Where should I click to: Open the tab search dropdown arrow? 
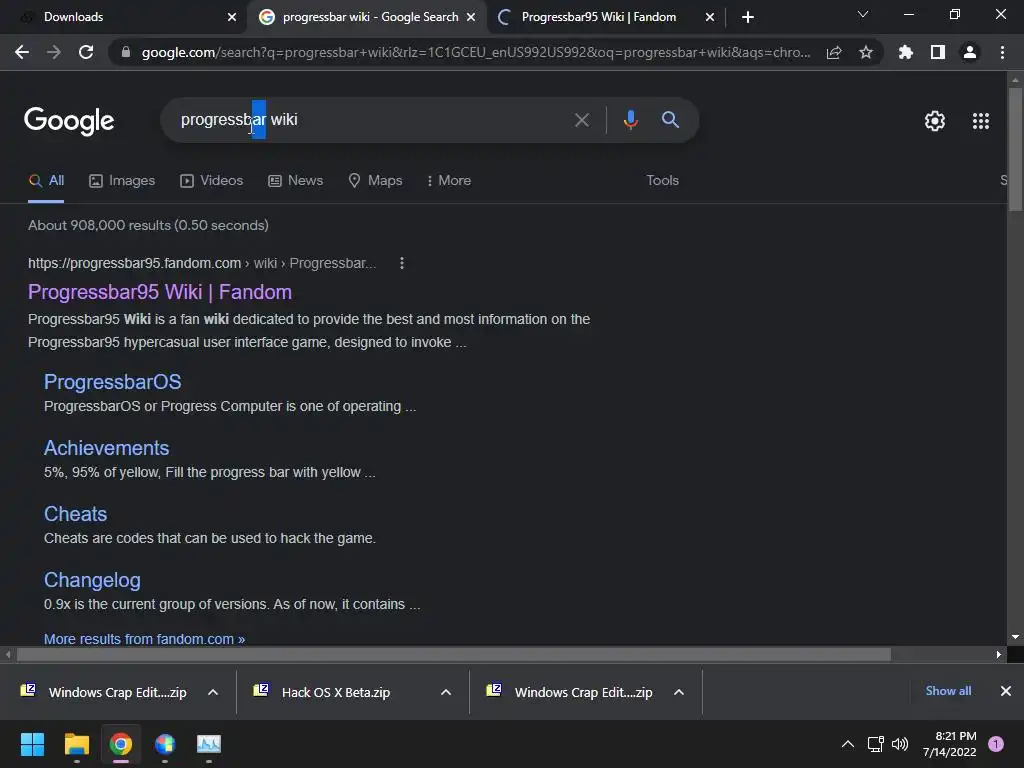863,14
